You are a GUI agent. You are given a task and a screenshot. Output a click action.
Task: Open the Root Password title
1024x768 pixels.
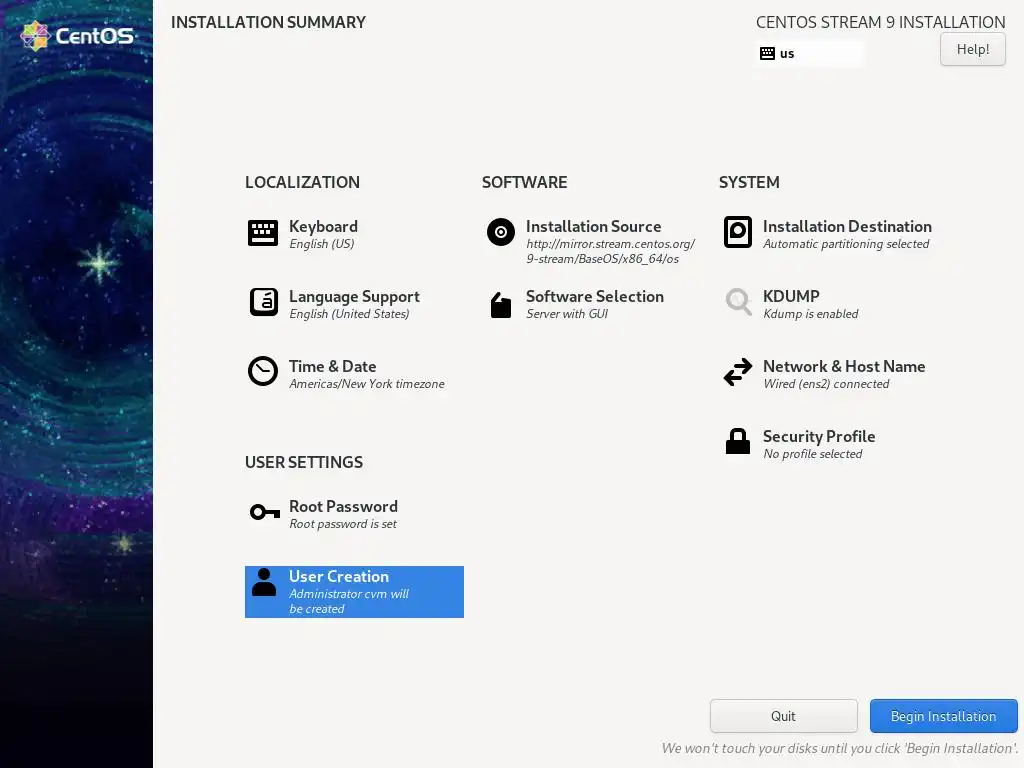[344, 506]
